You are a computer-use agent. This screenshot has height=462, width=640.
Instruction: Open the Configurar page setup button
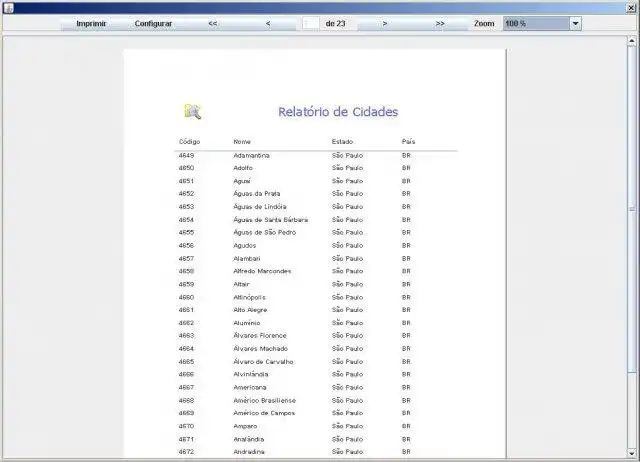[x=153, y=24]
